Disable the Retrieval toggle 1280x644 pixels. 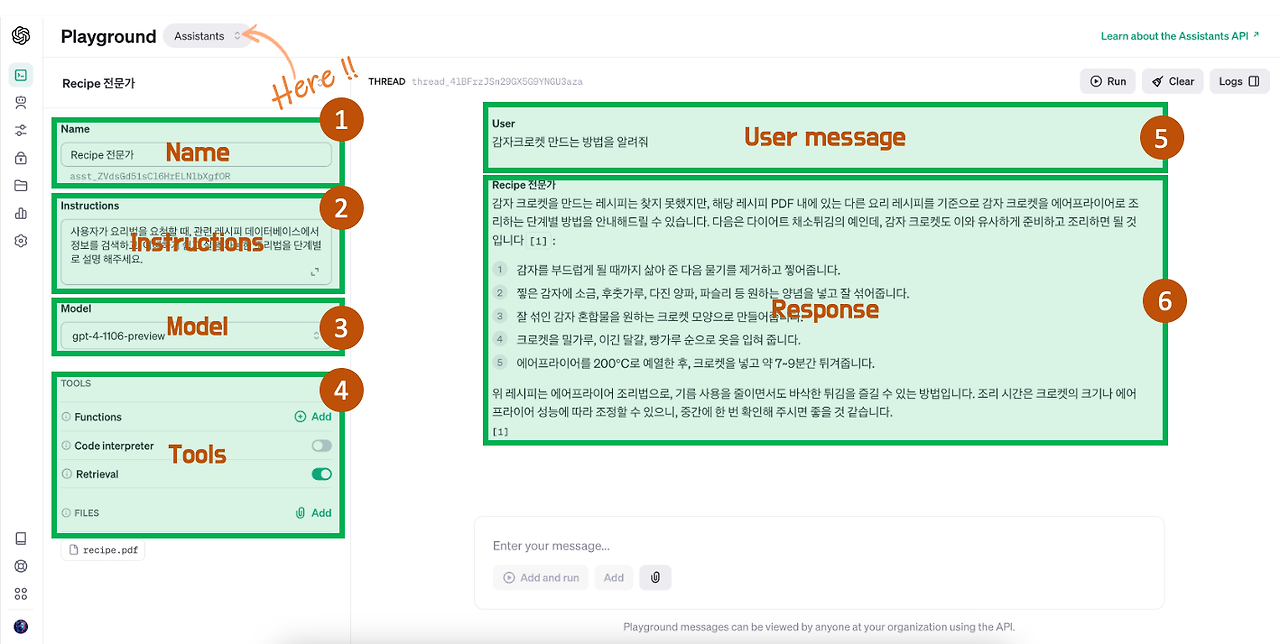click(321, 474)
